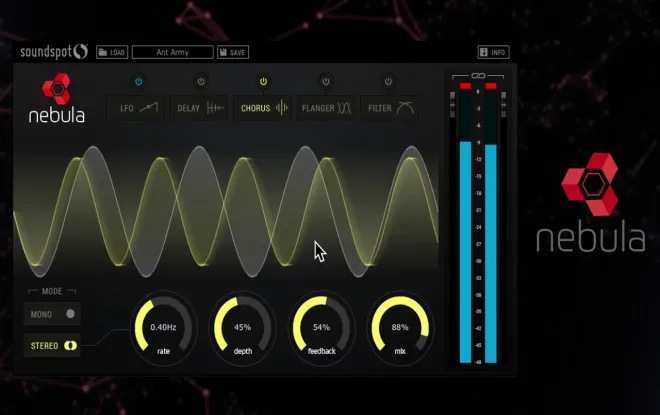Image resolution: width=660 pixels, height=415 pixels.
Task: Toggle the stereo channel link icon
Action: point(478,76)
